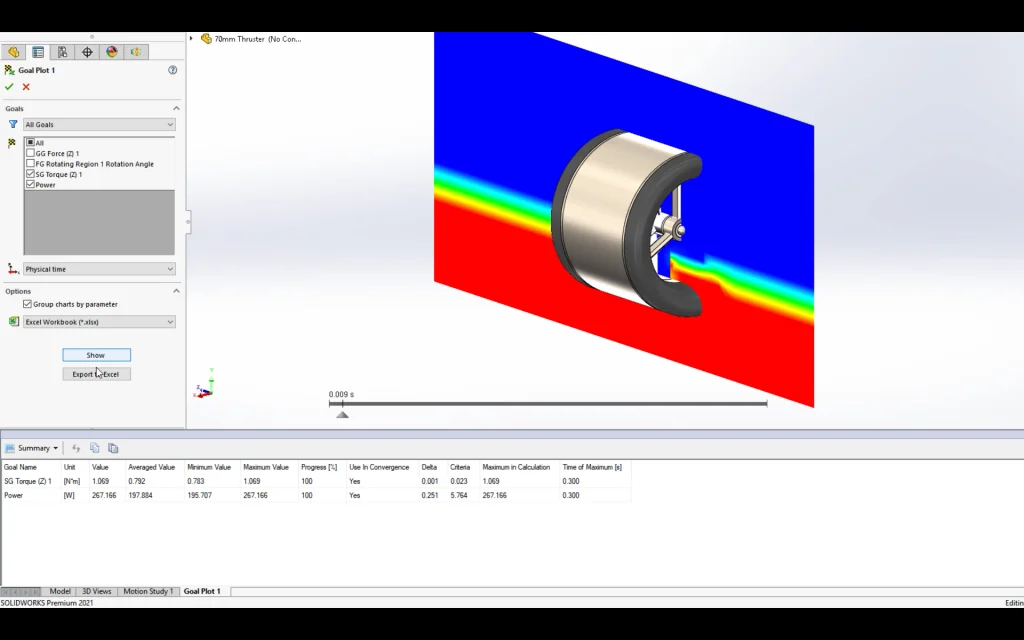1024x640 pixels.
Task: Click the copy icon in summary toolbar
Action: (x=95, y=448)
